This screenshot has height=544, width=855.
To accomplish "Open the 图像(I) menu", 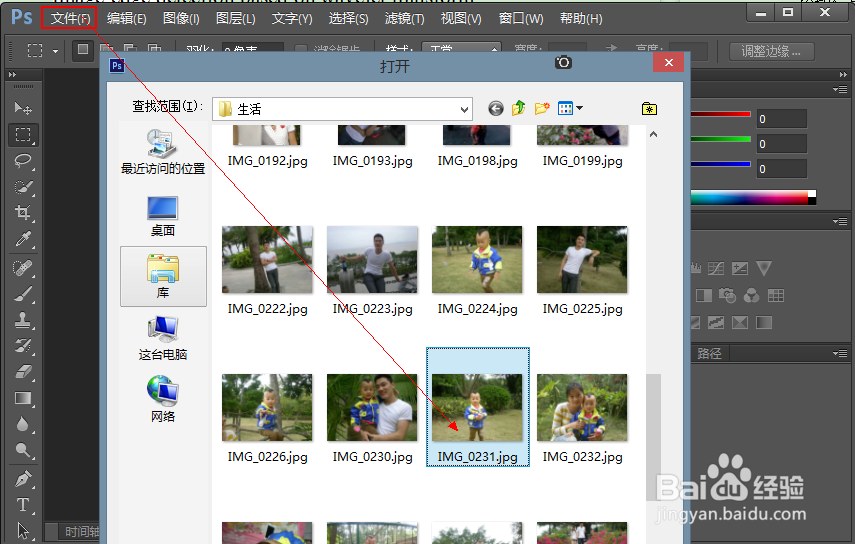I will [181, 19].
